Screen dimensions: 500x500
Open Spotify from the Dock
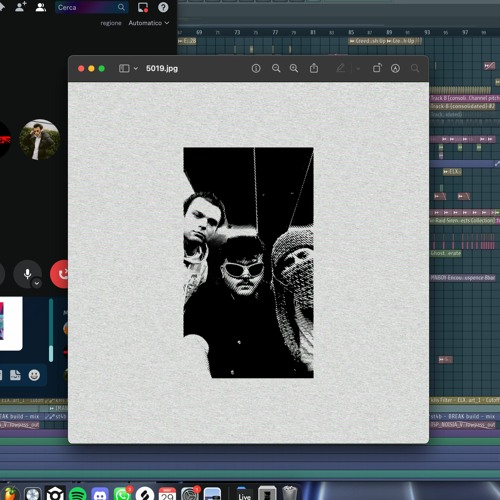(x=78, y=494)
